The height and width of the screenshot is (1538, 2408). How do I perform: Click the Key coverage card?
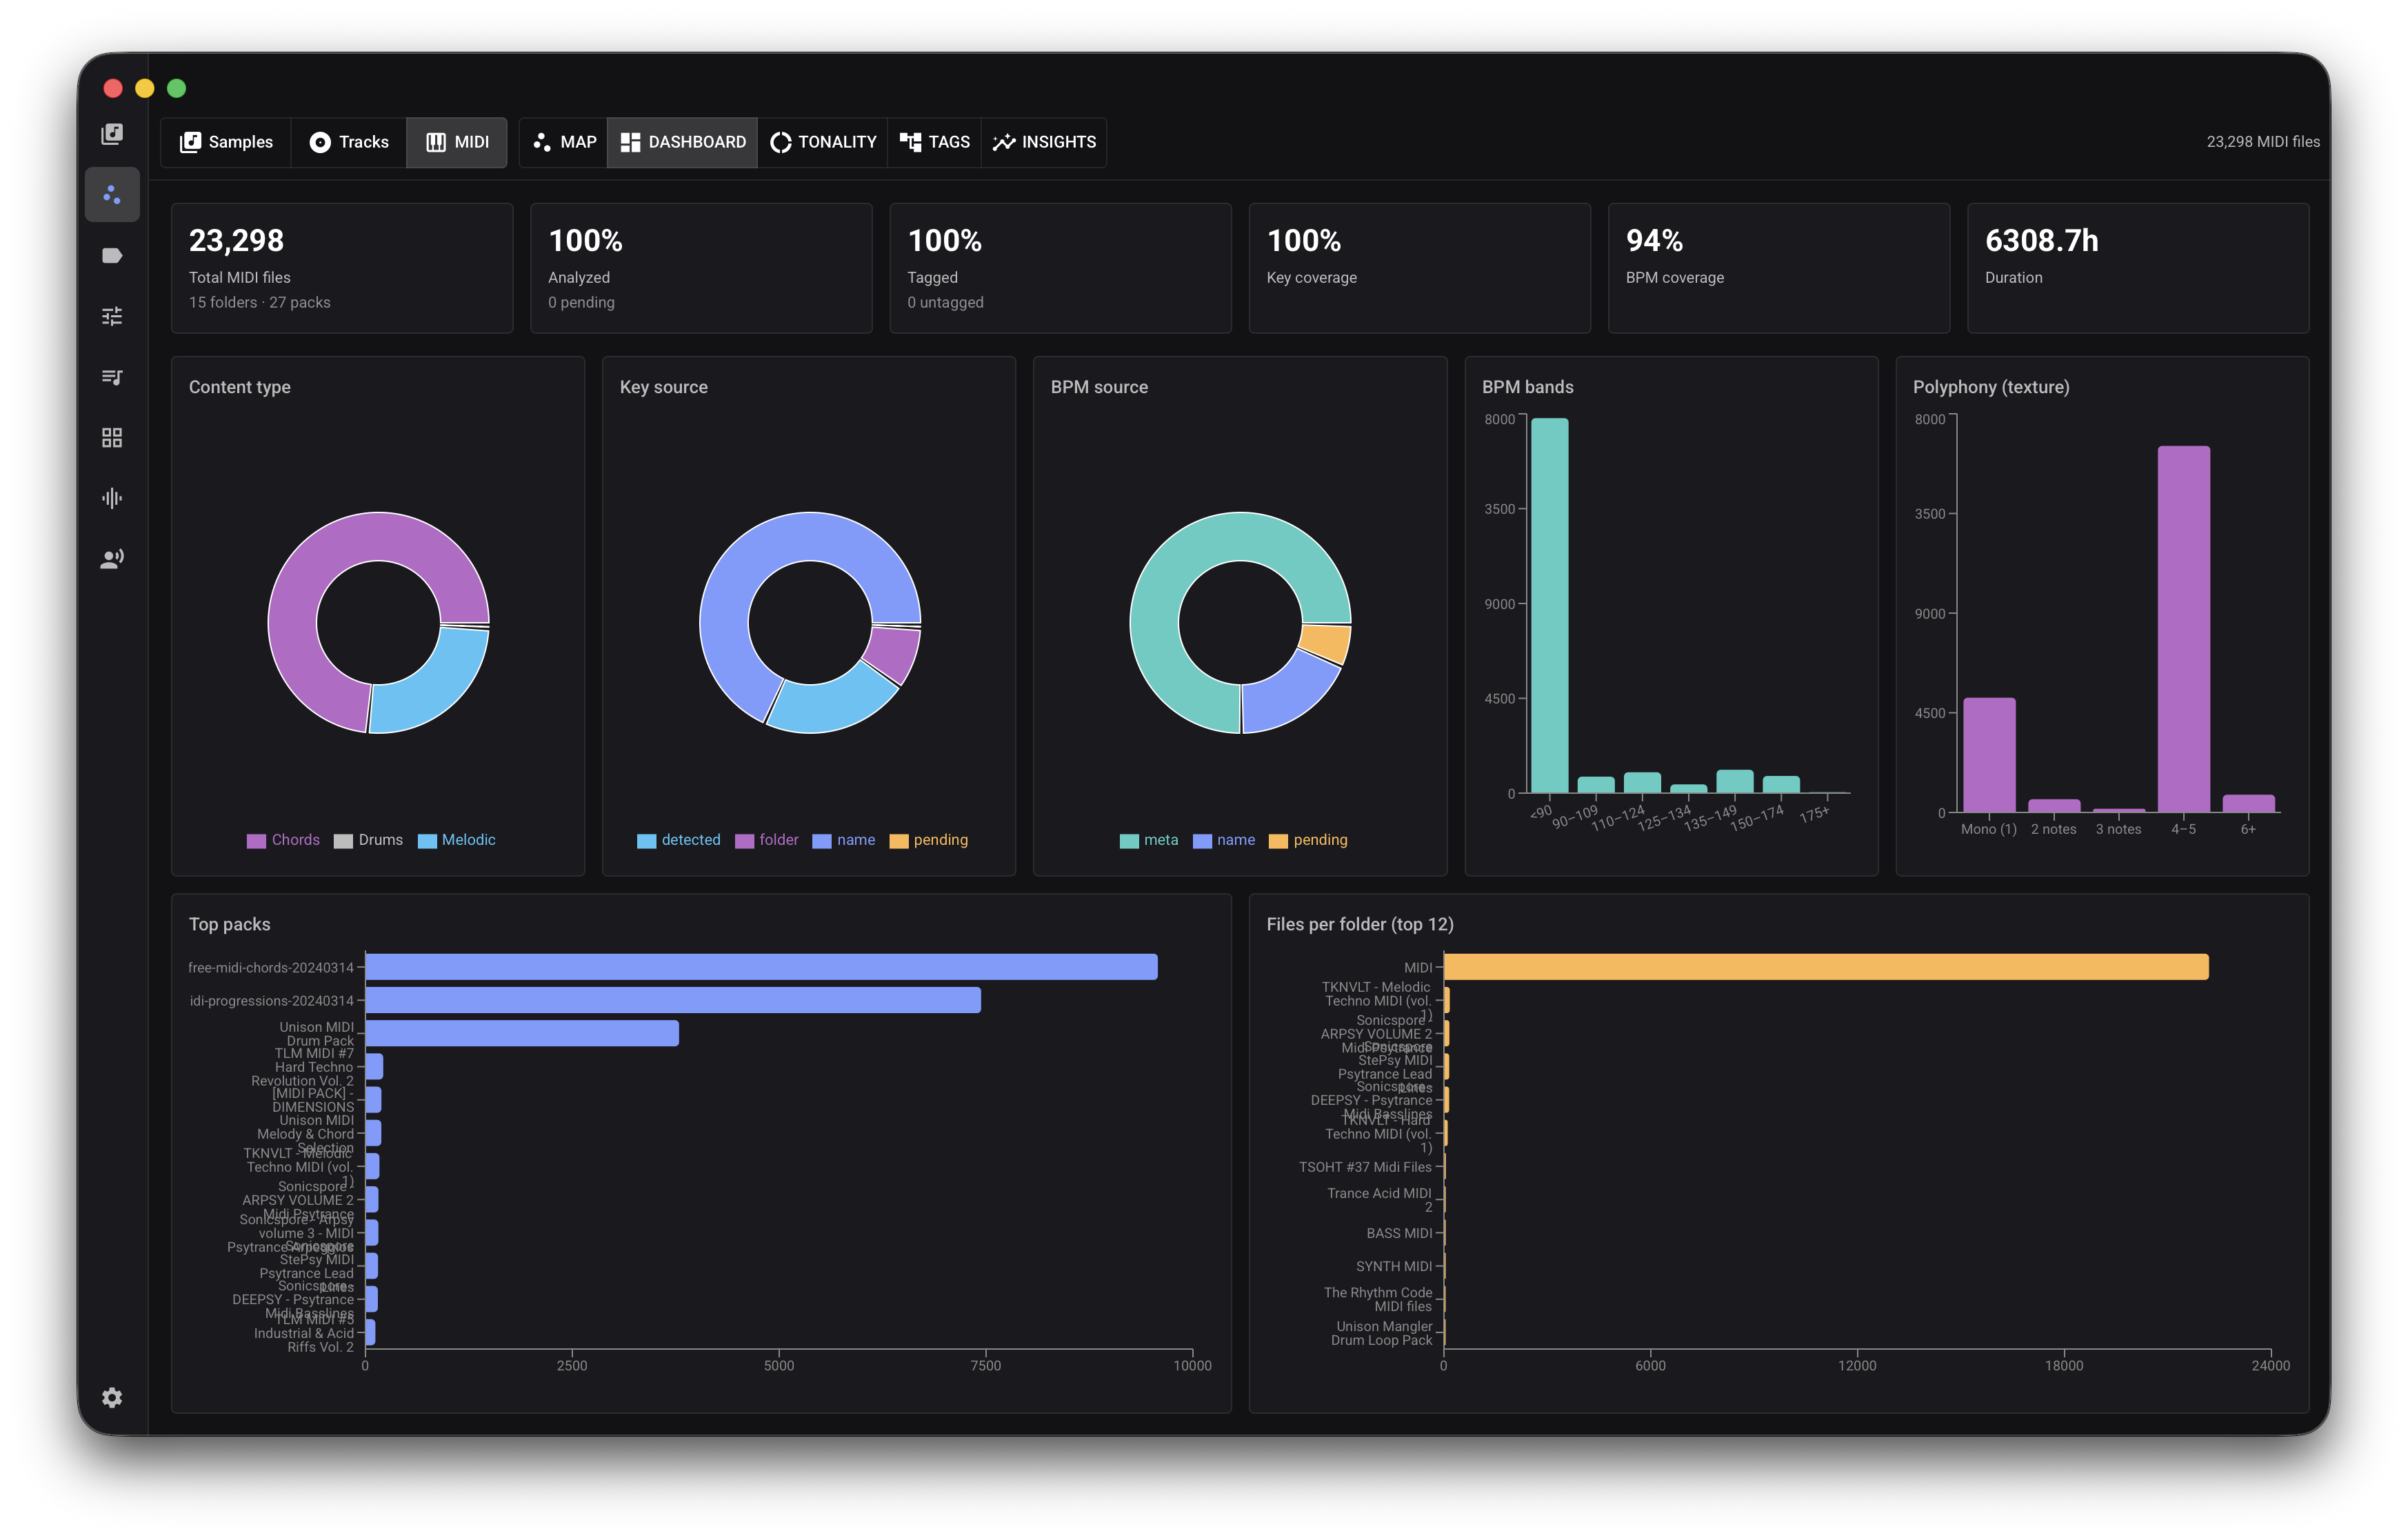pos(1419,268)
